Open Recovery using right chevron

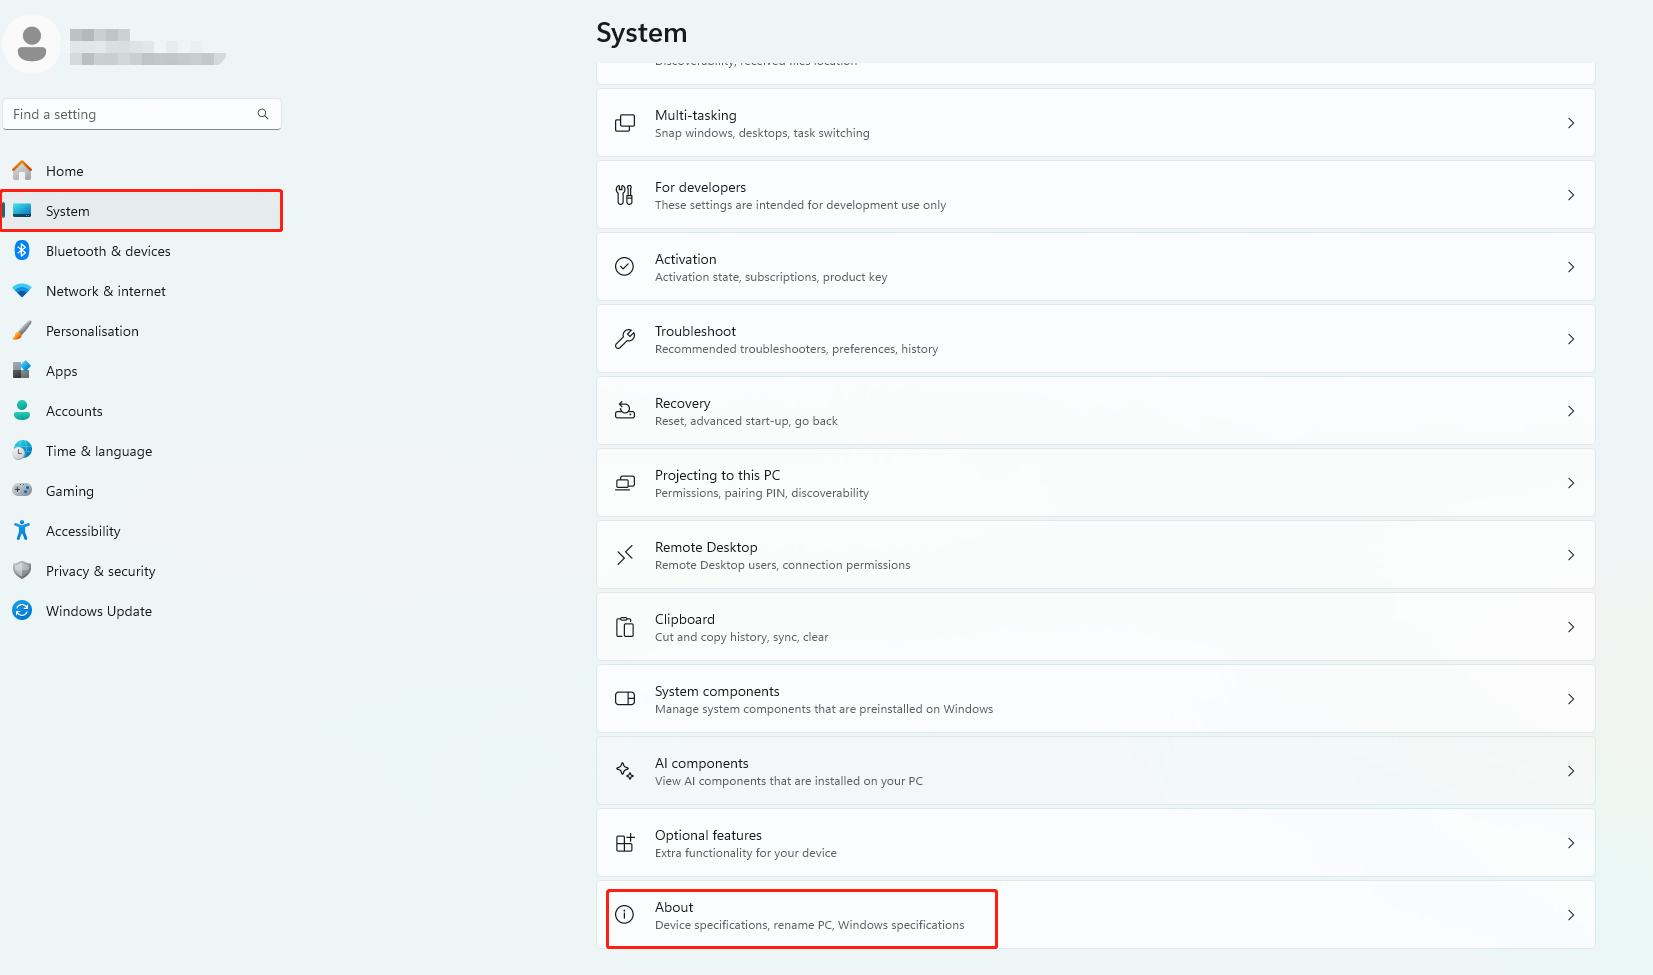click(1571, 411)
